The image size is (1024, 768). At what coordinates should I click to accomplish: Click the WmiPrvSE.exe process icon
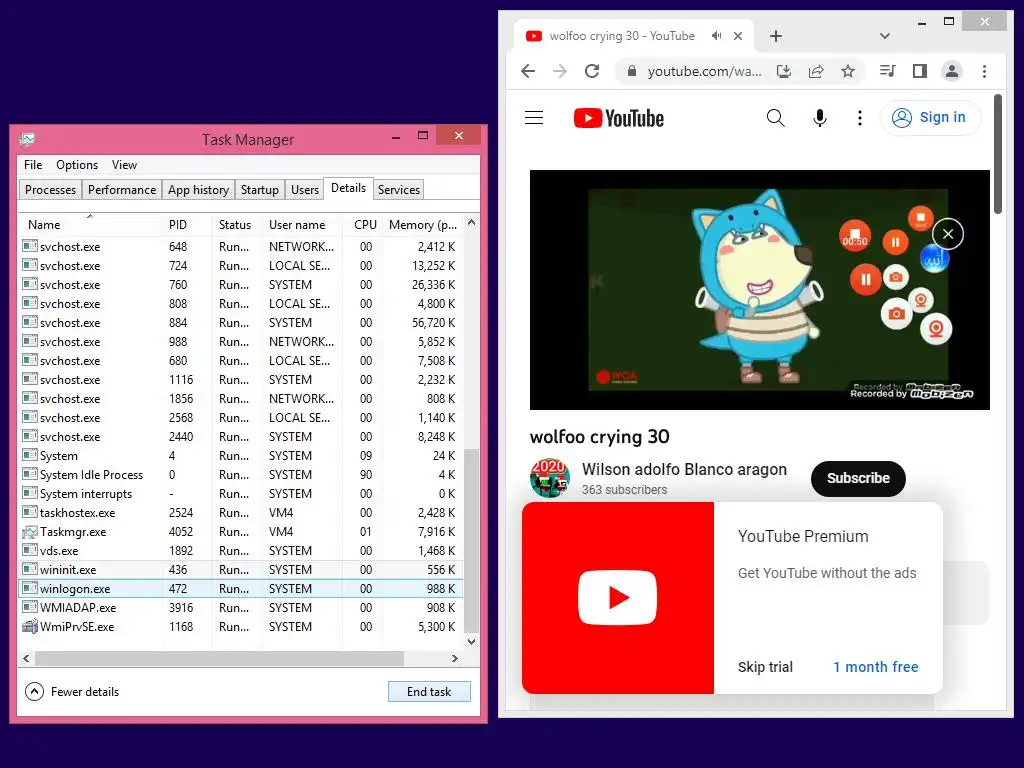[30, 626]
